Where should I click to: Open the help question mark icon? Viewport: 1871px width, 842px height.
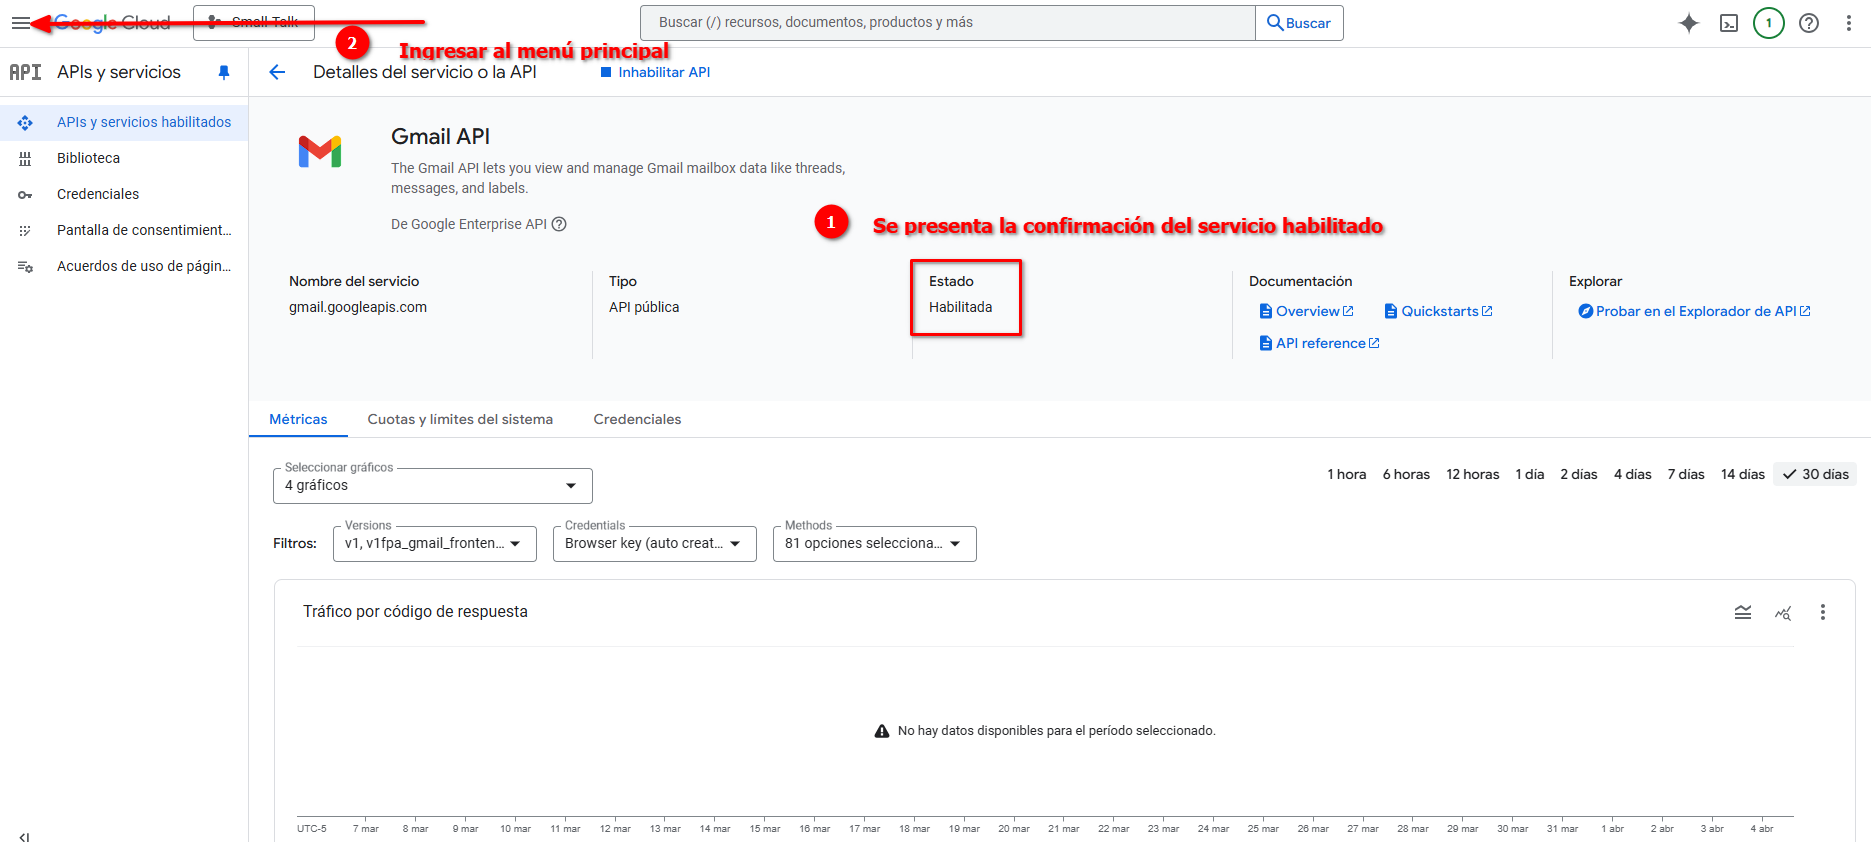point(1808,23)
